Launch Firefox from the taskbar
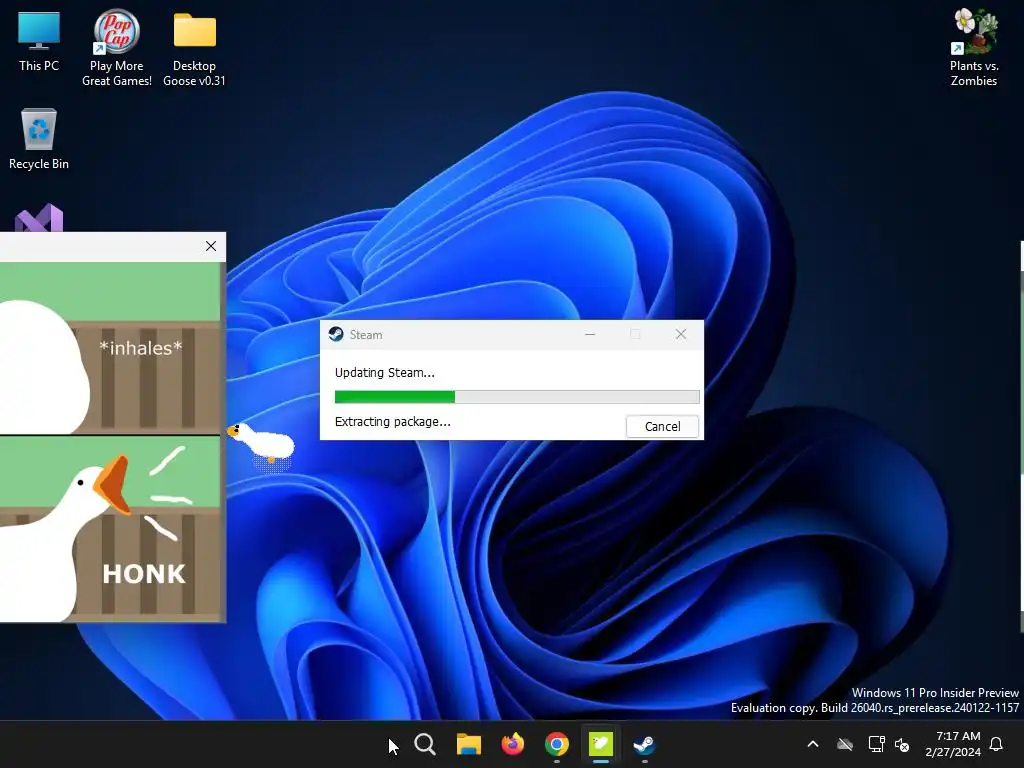 pyautogui.click(x=513, y=744)
